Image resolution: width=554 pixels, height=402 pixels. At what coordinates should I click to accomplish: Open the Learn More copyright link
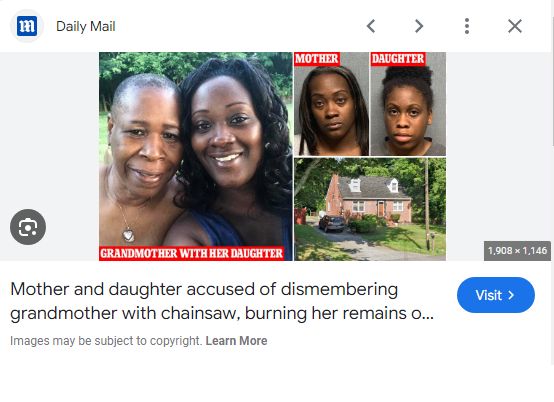click(x=236, y=341)
